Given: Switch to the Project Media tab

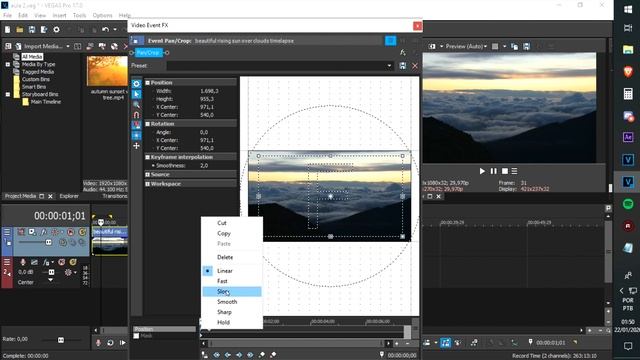Looking at the screenshot, I should coord(20,196).
